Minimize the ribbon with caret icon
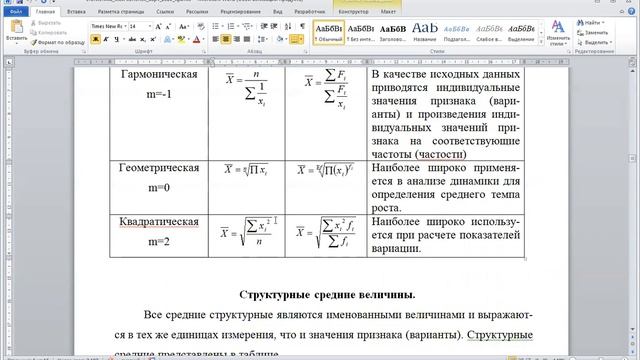The height and width of the screenshot is (360, 640). [x=622, y=11]
